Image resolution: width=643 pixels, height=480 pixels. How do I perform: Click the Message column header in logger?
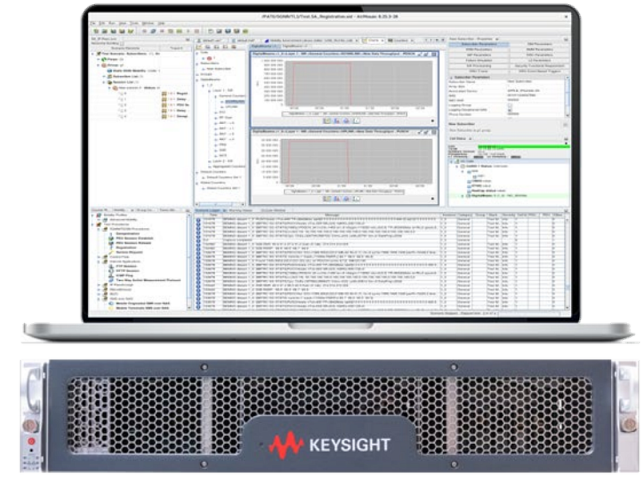332,215
